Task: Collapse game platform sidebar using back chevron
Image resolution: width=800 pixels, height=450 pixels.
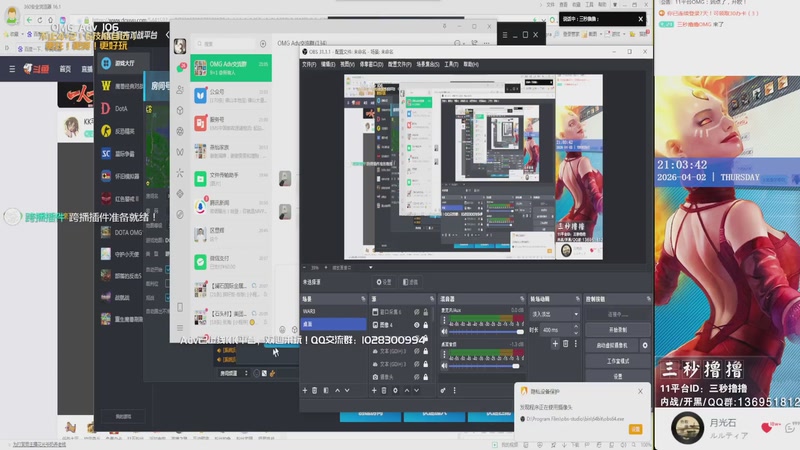Action: 167,35
